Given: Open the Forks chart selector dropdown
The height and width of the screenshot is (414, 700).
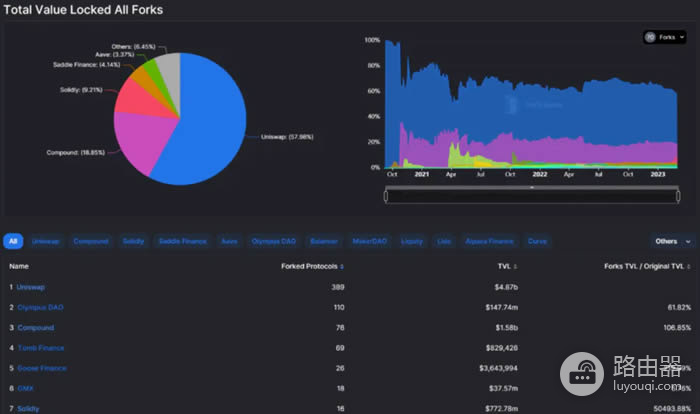Looking at the screenshot, I should click(x=665, y=37).
